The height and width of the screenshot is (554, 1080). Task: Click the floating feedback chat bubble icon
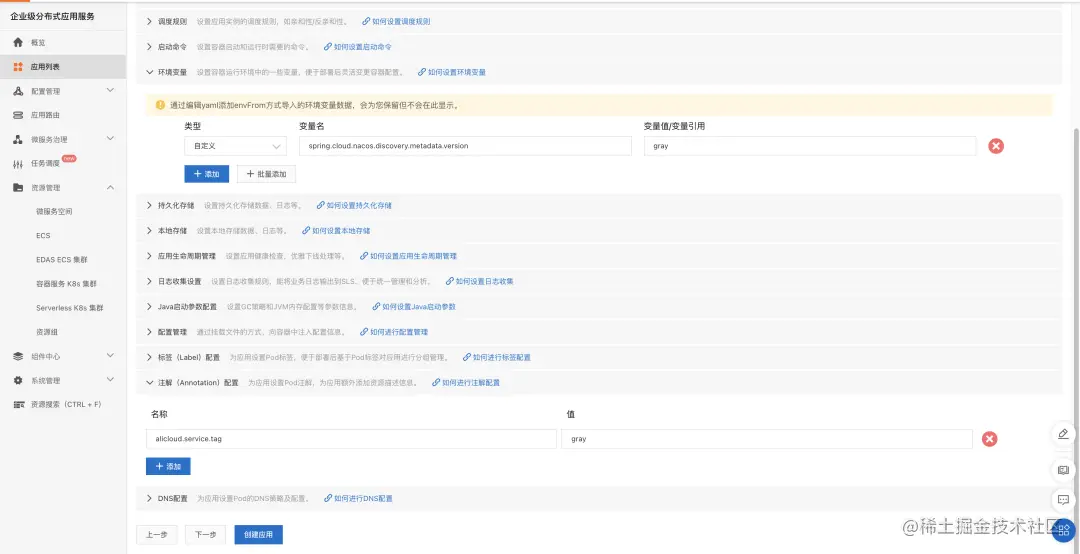(1063, 499)
